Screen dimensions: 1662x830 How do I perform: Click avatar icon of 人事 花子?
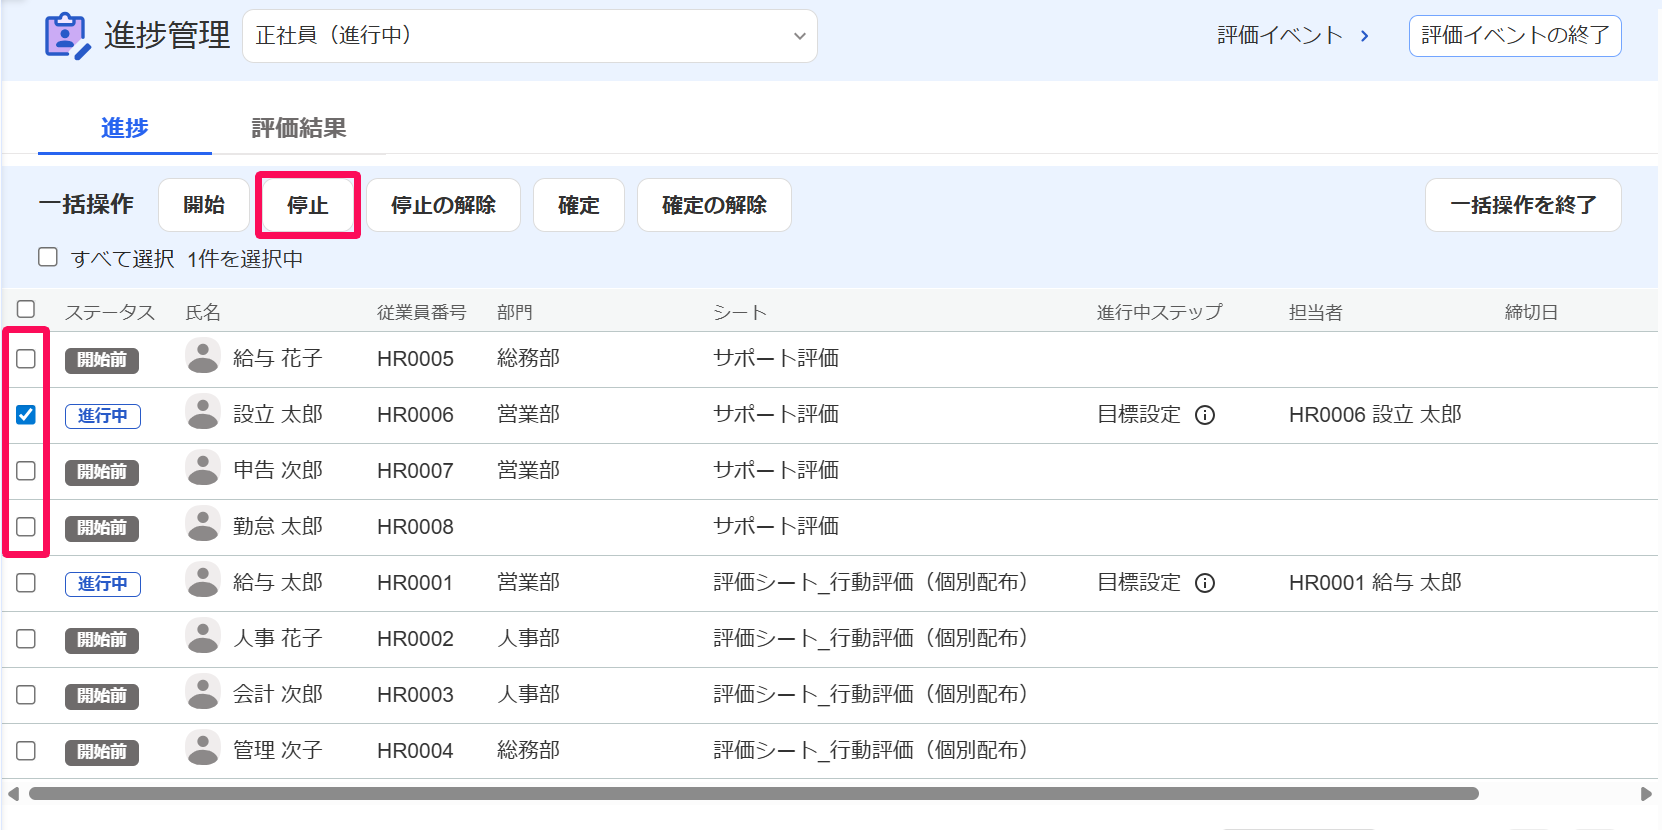click(203, 636)
